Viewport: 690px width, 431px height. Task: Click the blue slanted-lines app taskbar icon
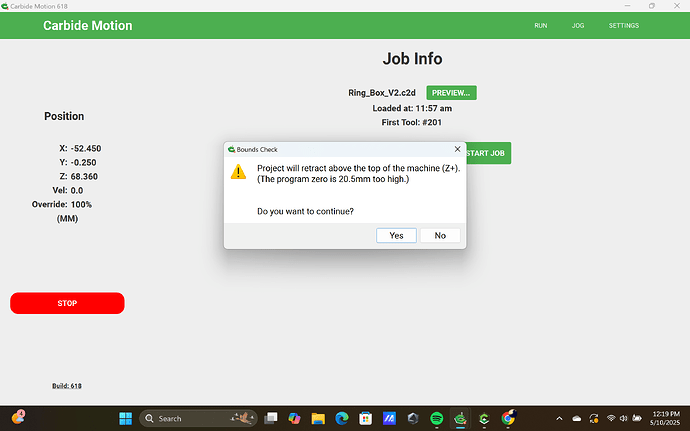pos(389,418)
